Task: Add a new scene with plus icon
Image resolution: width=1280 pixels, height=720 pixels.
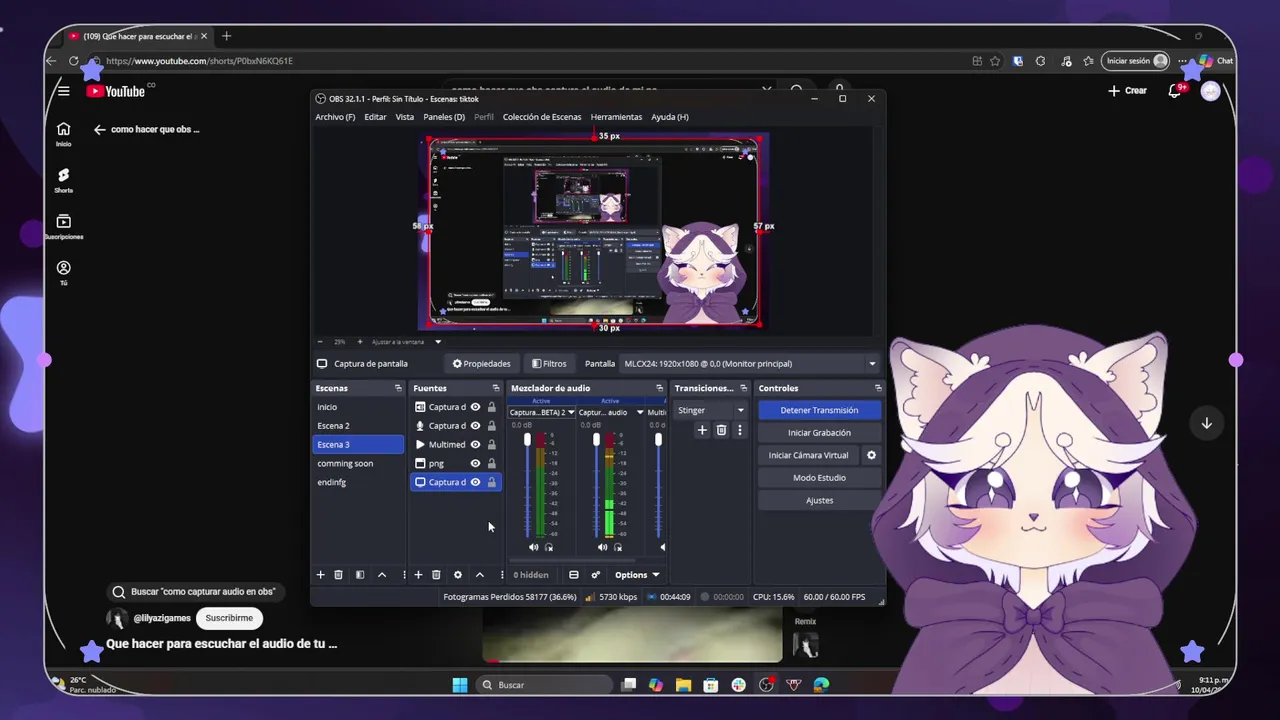Action: coord(321,575)
